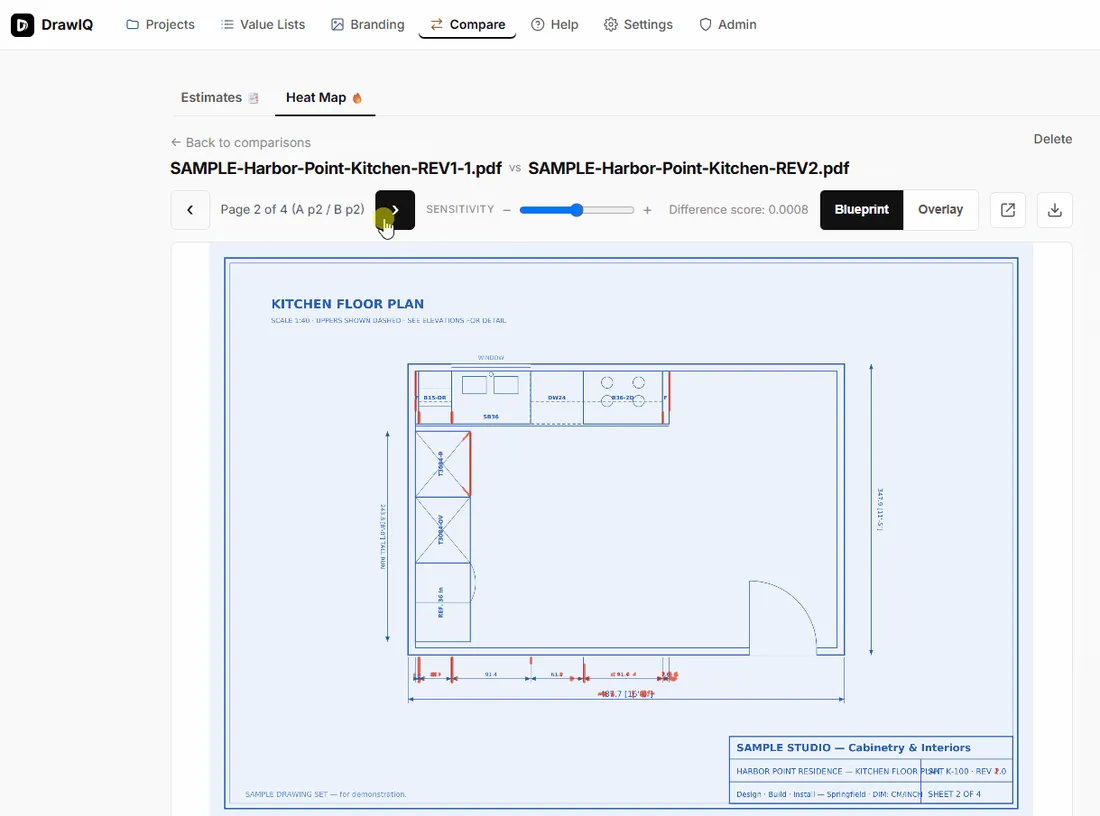Open comparison in new window icon
Screen dimensions: 1100x816
click(1008, 210)
